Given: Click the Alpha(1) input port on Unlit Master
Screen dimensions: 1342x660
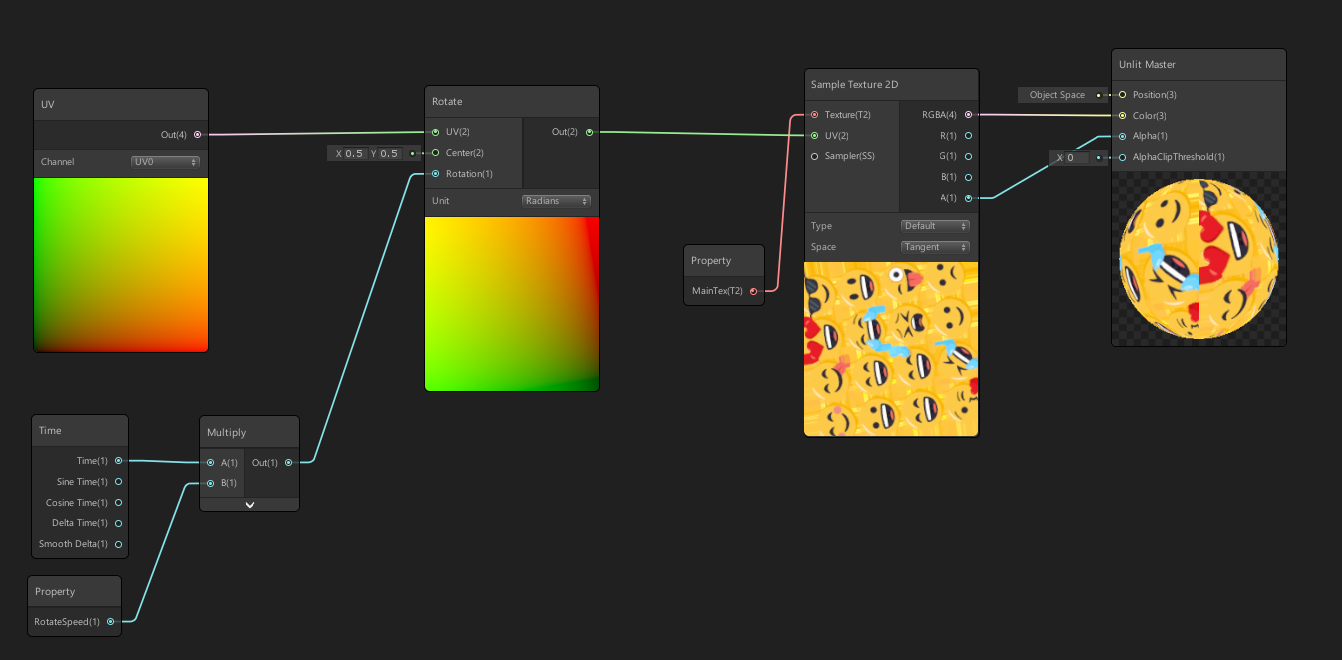Looking at the screenshot, I should tap(1122, 136).
